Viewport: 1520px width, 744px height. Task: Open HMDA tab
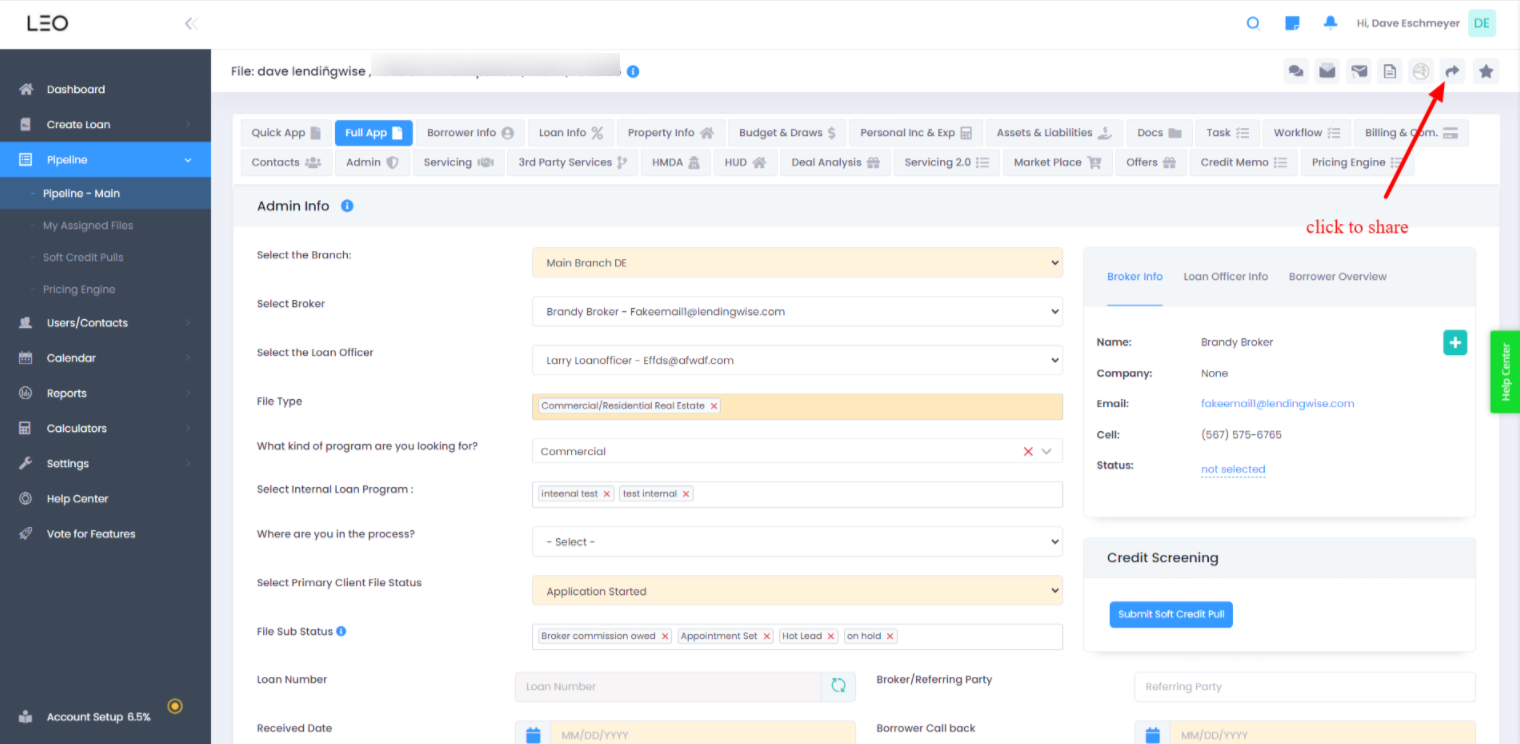[x=676, y=162]
